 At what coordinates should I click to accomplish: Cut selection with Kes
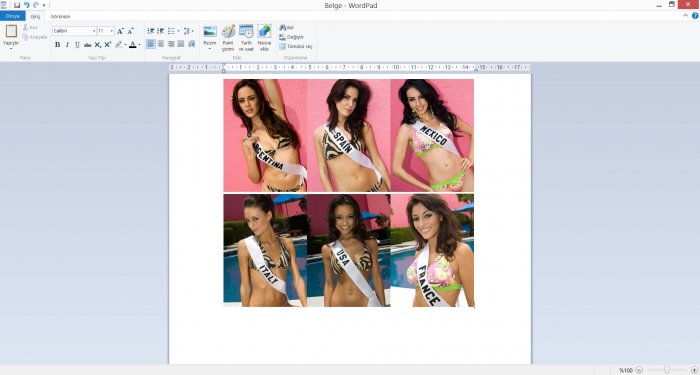click(30, 28)
